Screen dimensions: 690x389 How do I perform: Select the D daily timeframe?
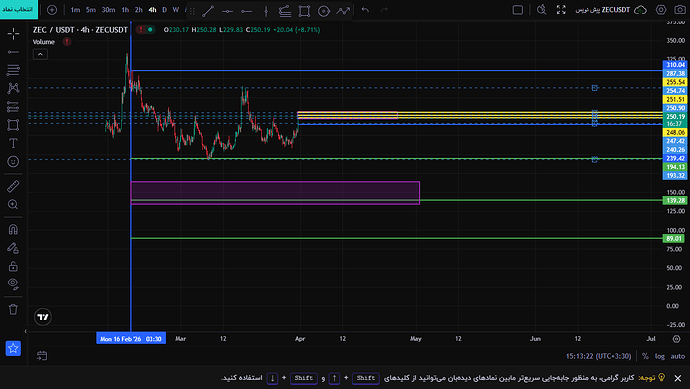[x=165, y=10]
